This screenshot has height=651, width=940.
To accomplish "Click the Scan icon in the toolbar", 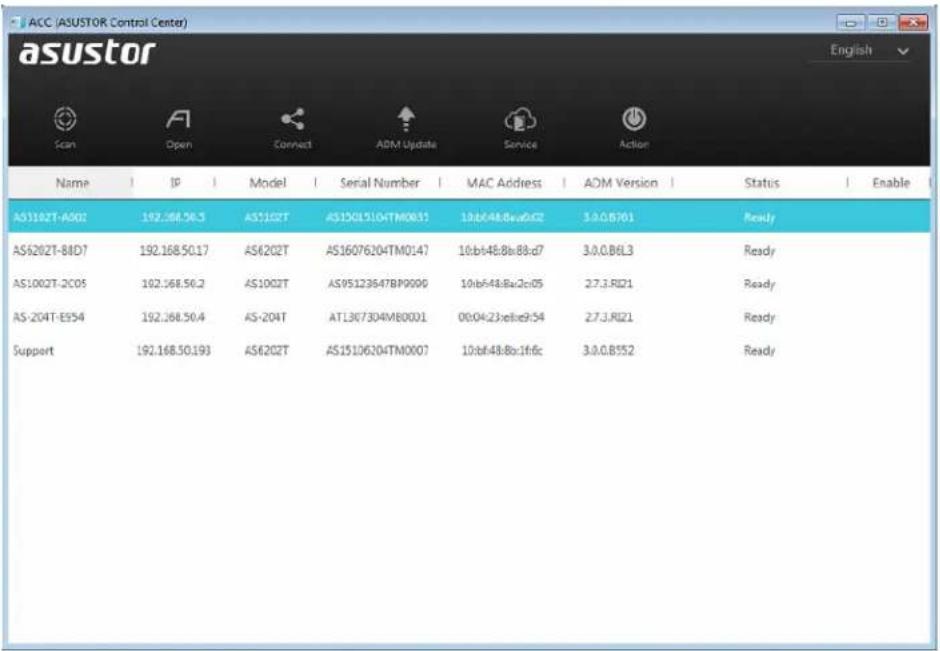I will [x=65, y=119].
